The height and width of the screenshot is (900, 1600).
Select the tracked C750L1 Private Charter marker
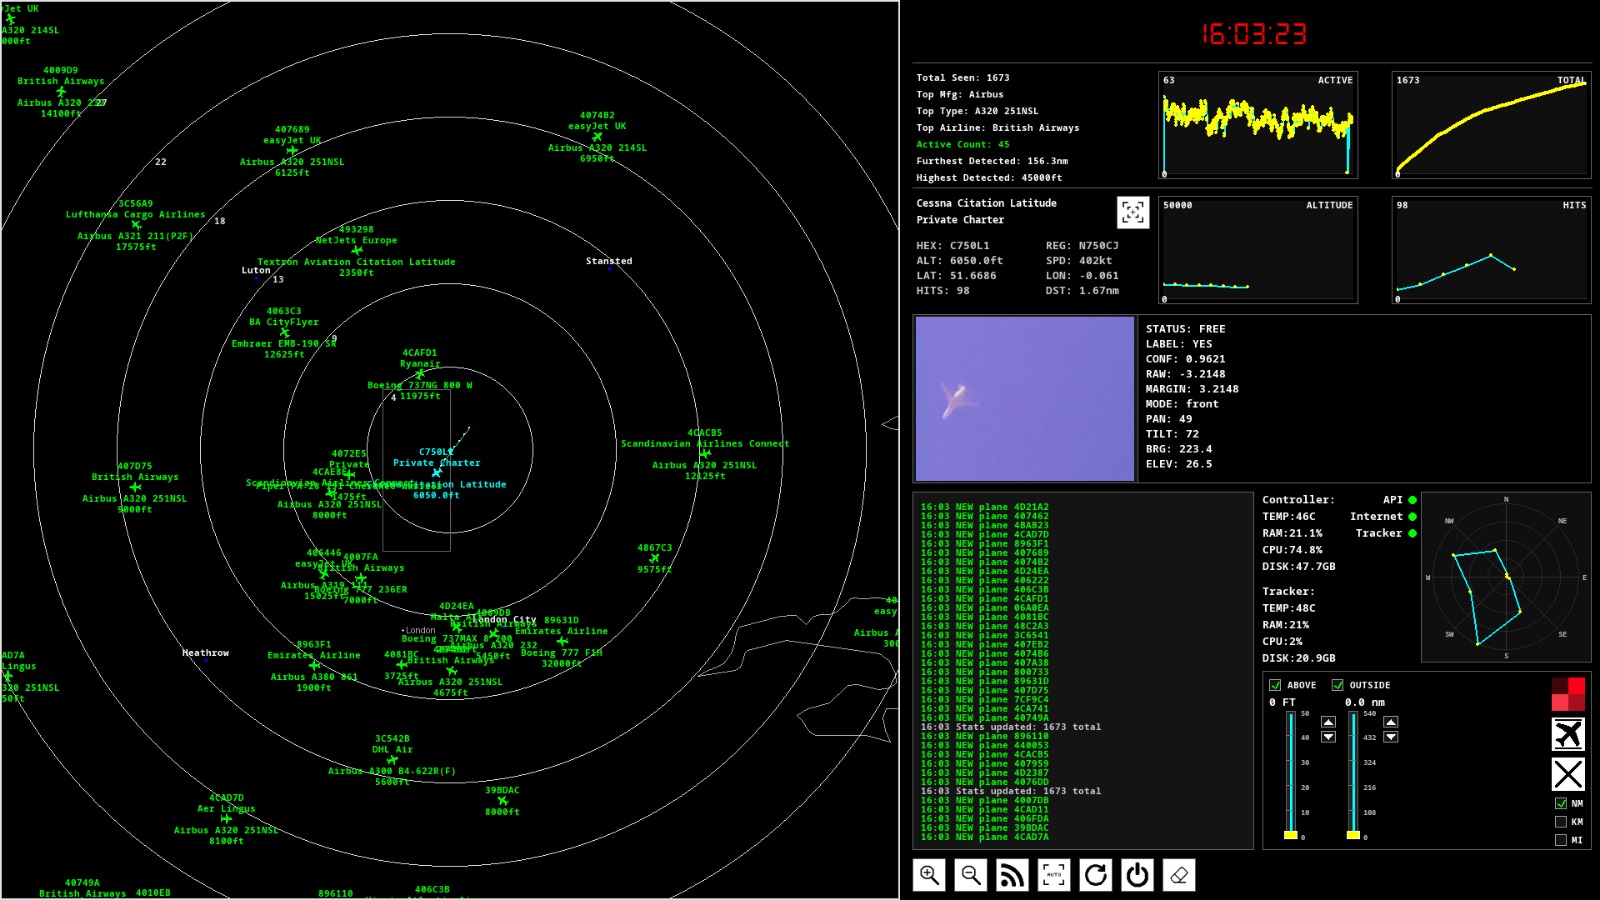(x=436, y=473)
